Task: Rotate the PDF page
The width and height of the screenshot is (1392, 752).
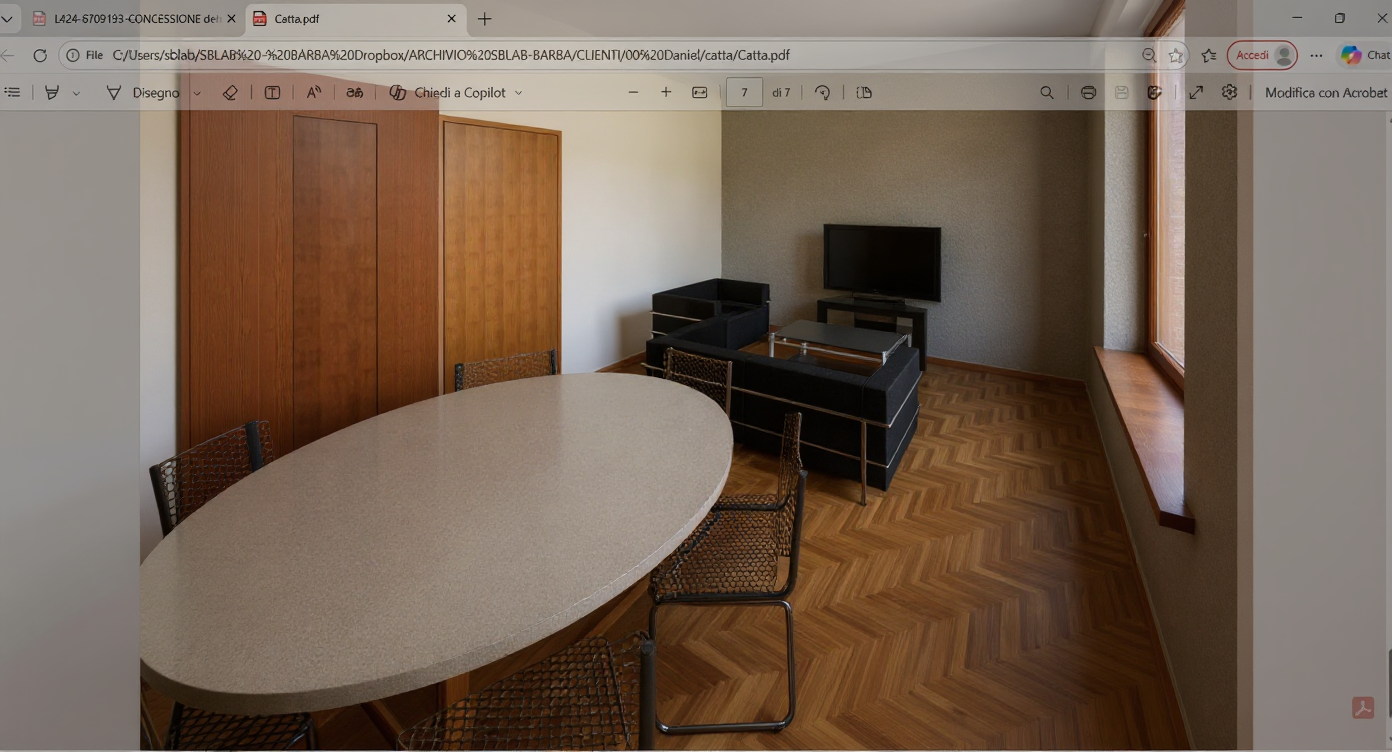Action: (822, 92)
